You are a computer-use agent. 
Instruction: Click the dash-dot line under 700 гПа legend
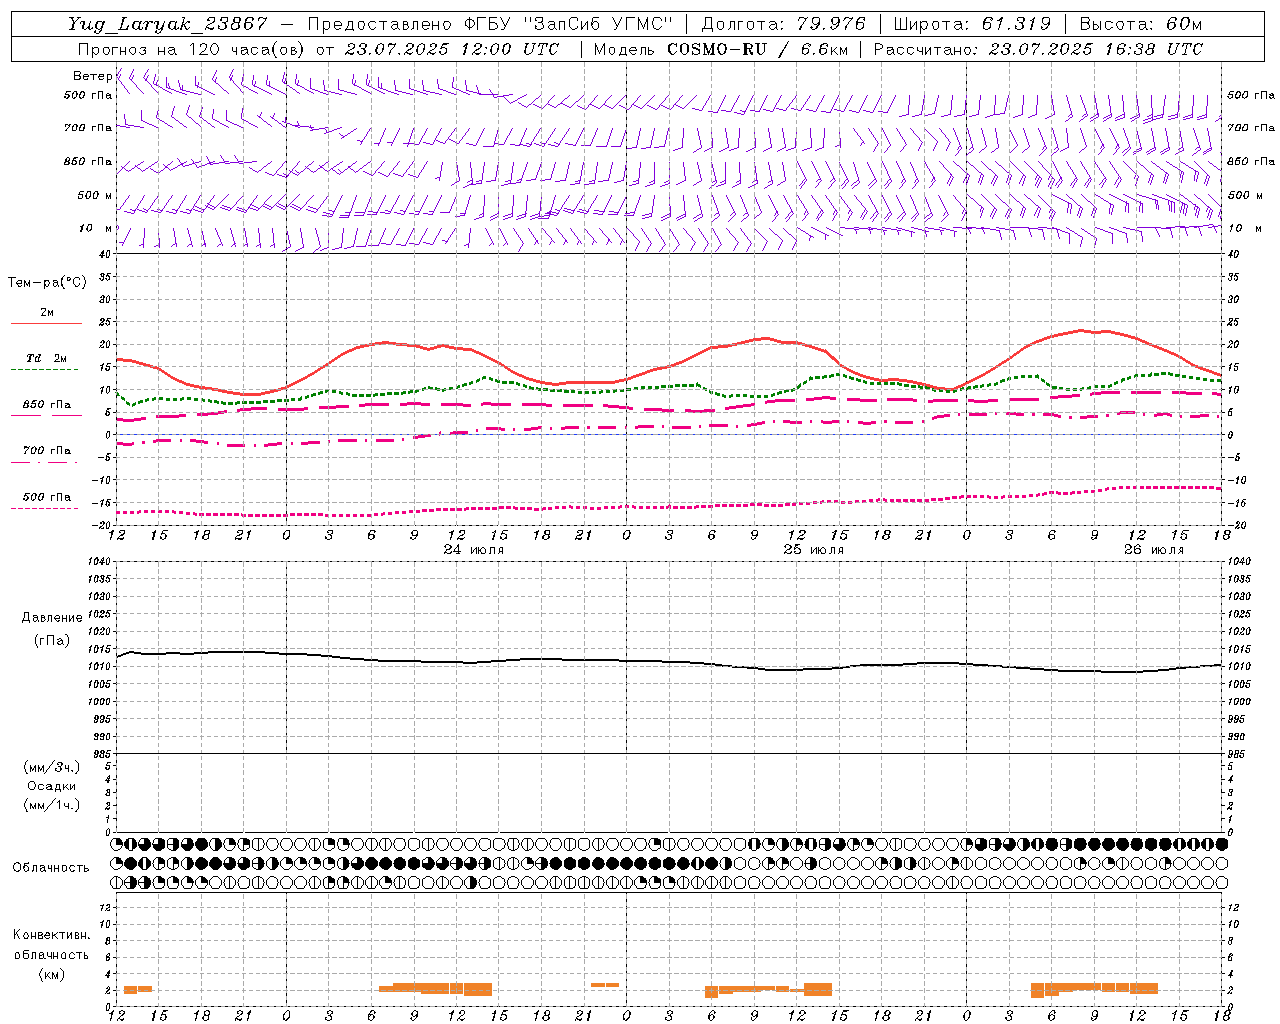tap(46, 462)
